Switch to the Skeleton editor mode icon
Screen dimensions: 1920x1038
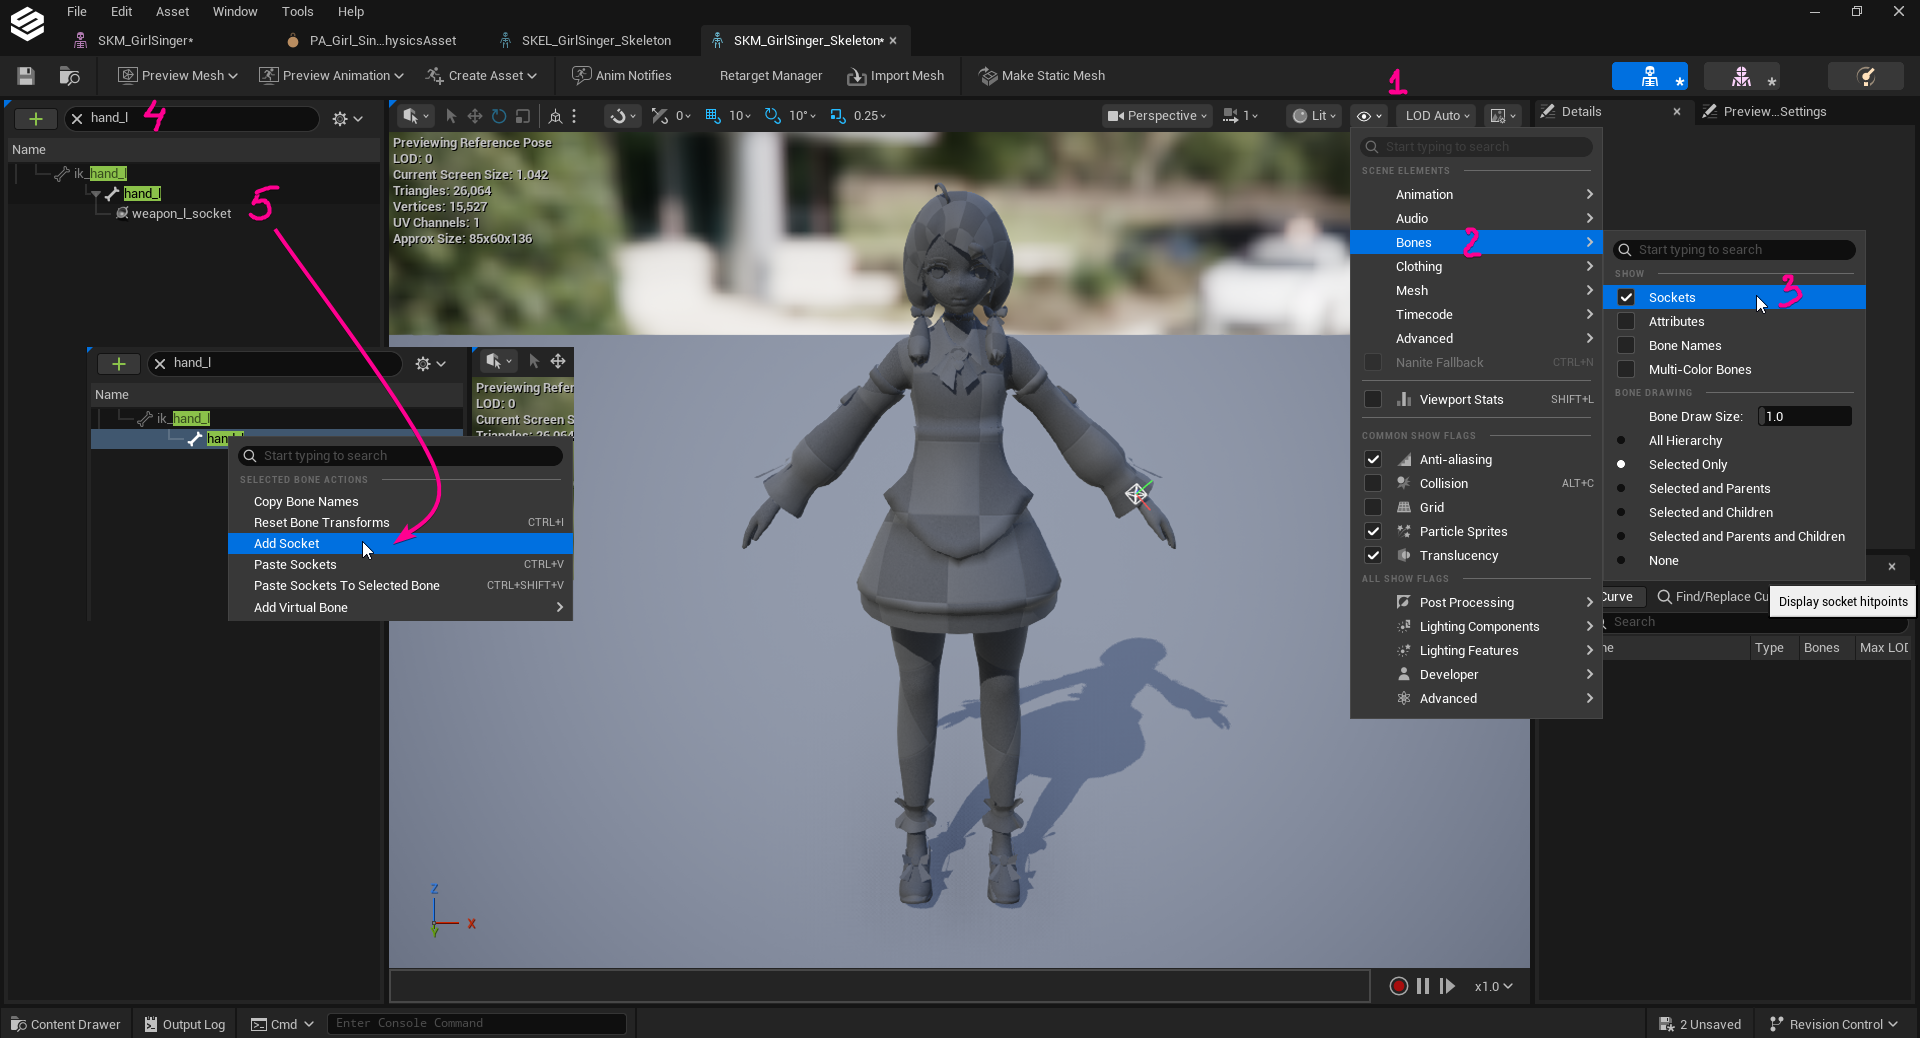1649,76
